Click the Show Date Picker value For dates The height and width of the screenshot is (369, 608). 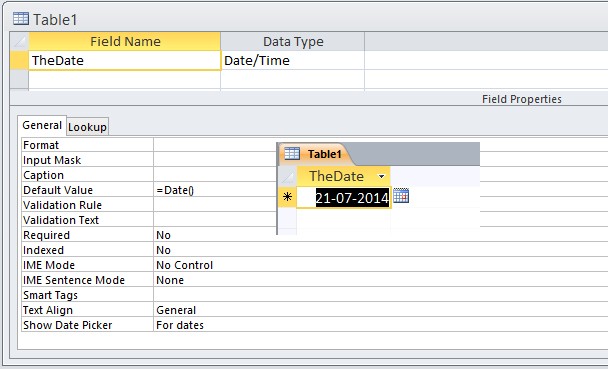point(180,325)
